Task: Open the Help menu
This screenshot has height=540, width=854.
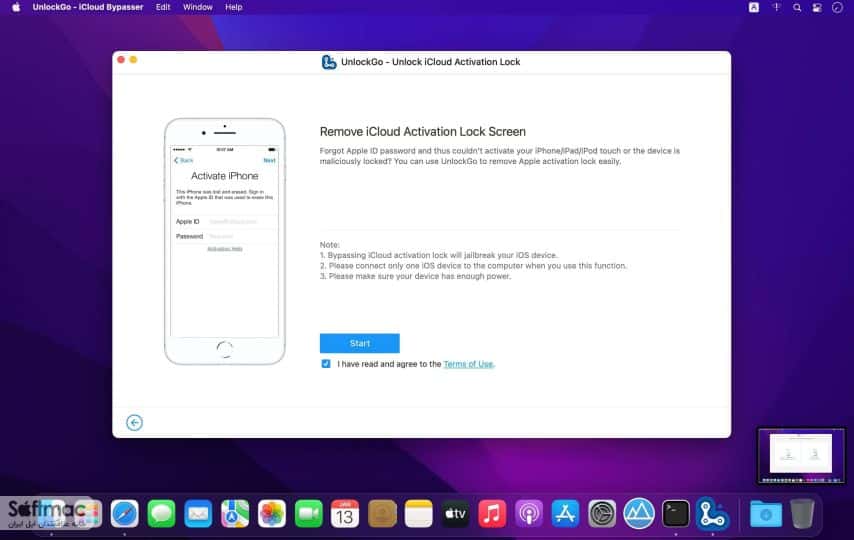Action: pos(234,7)
